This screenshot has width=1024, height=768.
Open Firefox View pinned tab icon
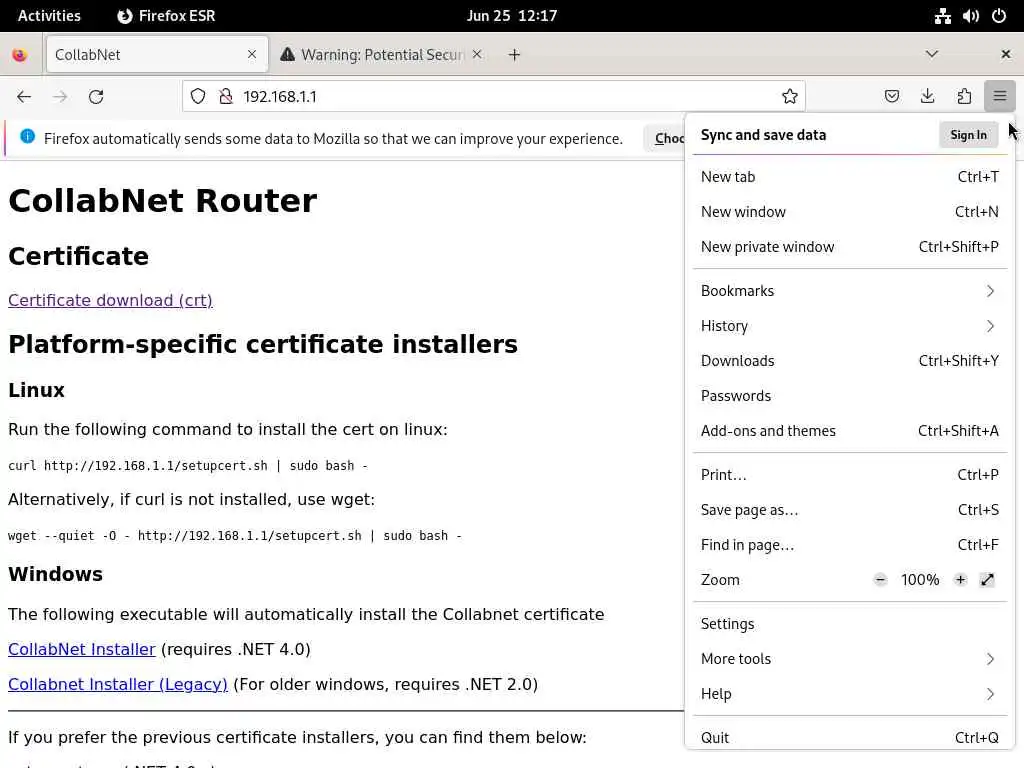[x=20, y=55]
